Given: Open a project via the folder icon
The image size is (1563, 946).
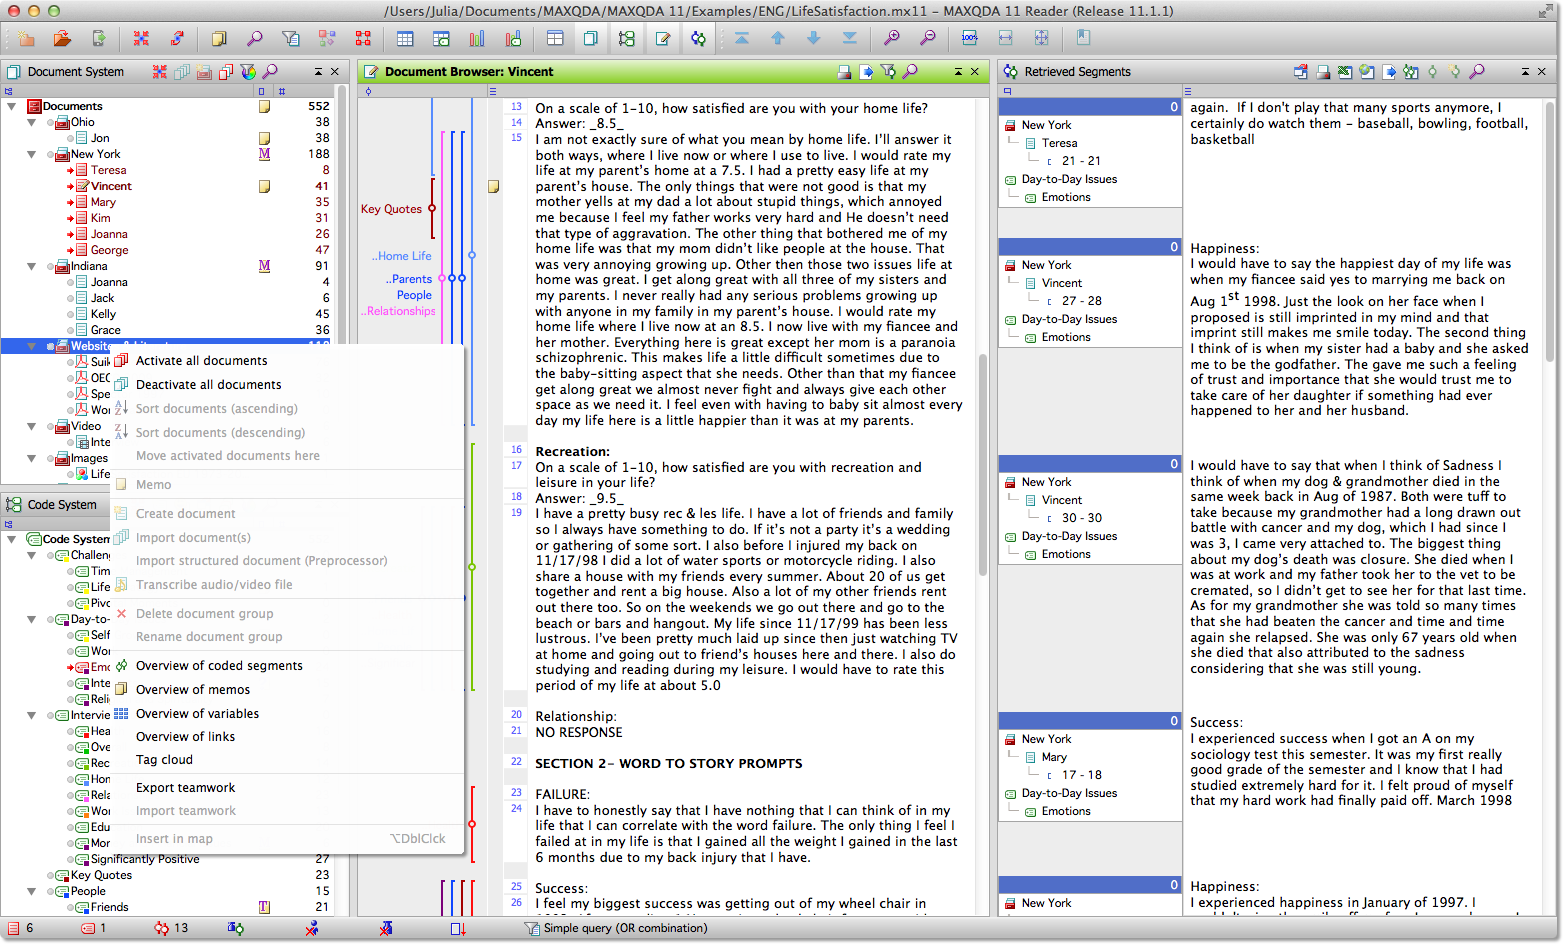Looking at the screenshot, I should point(62,38).
